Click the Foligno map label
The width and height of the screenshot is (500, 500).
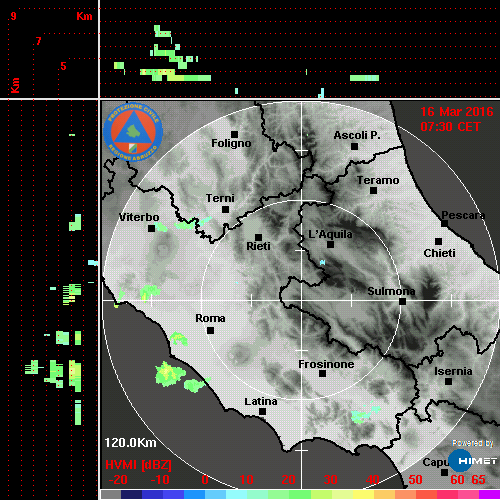tap(231, 143)
